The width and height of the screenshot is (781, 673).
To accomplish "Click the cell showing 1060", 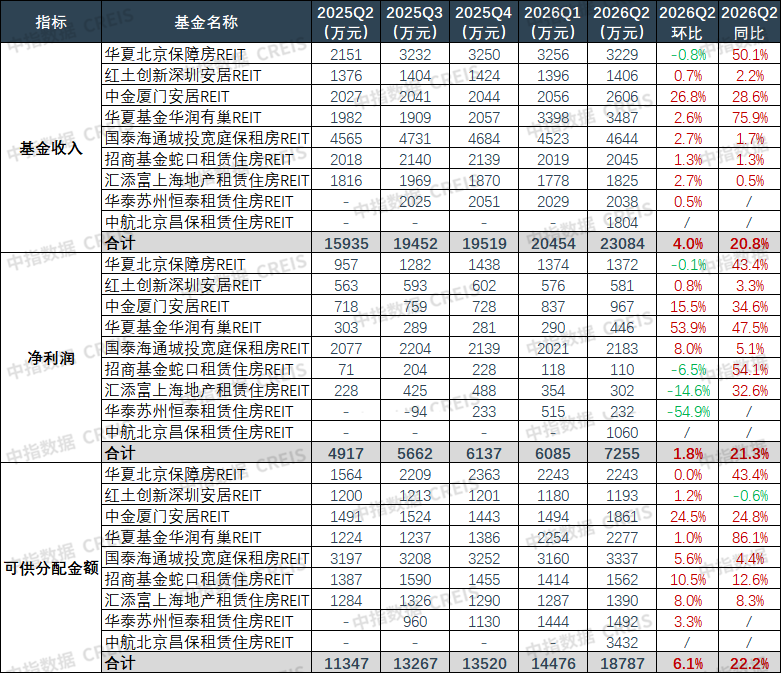I will pyautogui.click(x=622, y=432).
